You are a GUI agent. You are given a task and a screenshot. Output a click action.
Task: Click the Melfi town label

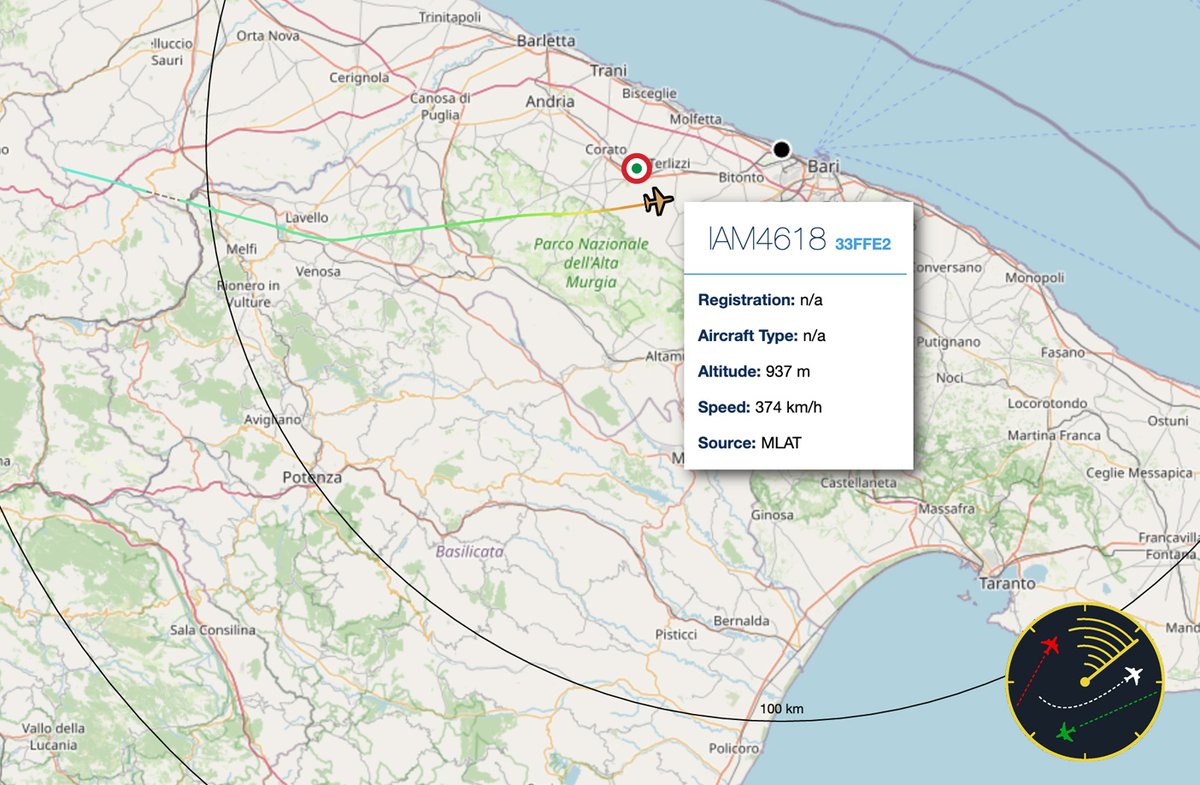tap(242, 248)
